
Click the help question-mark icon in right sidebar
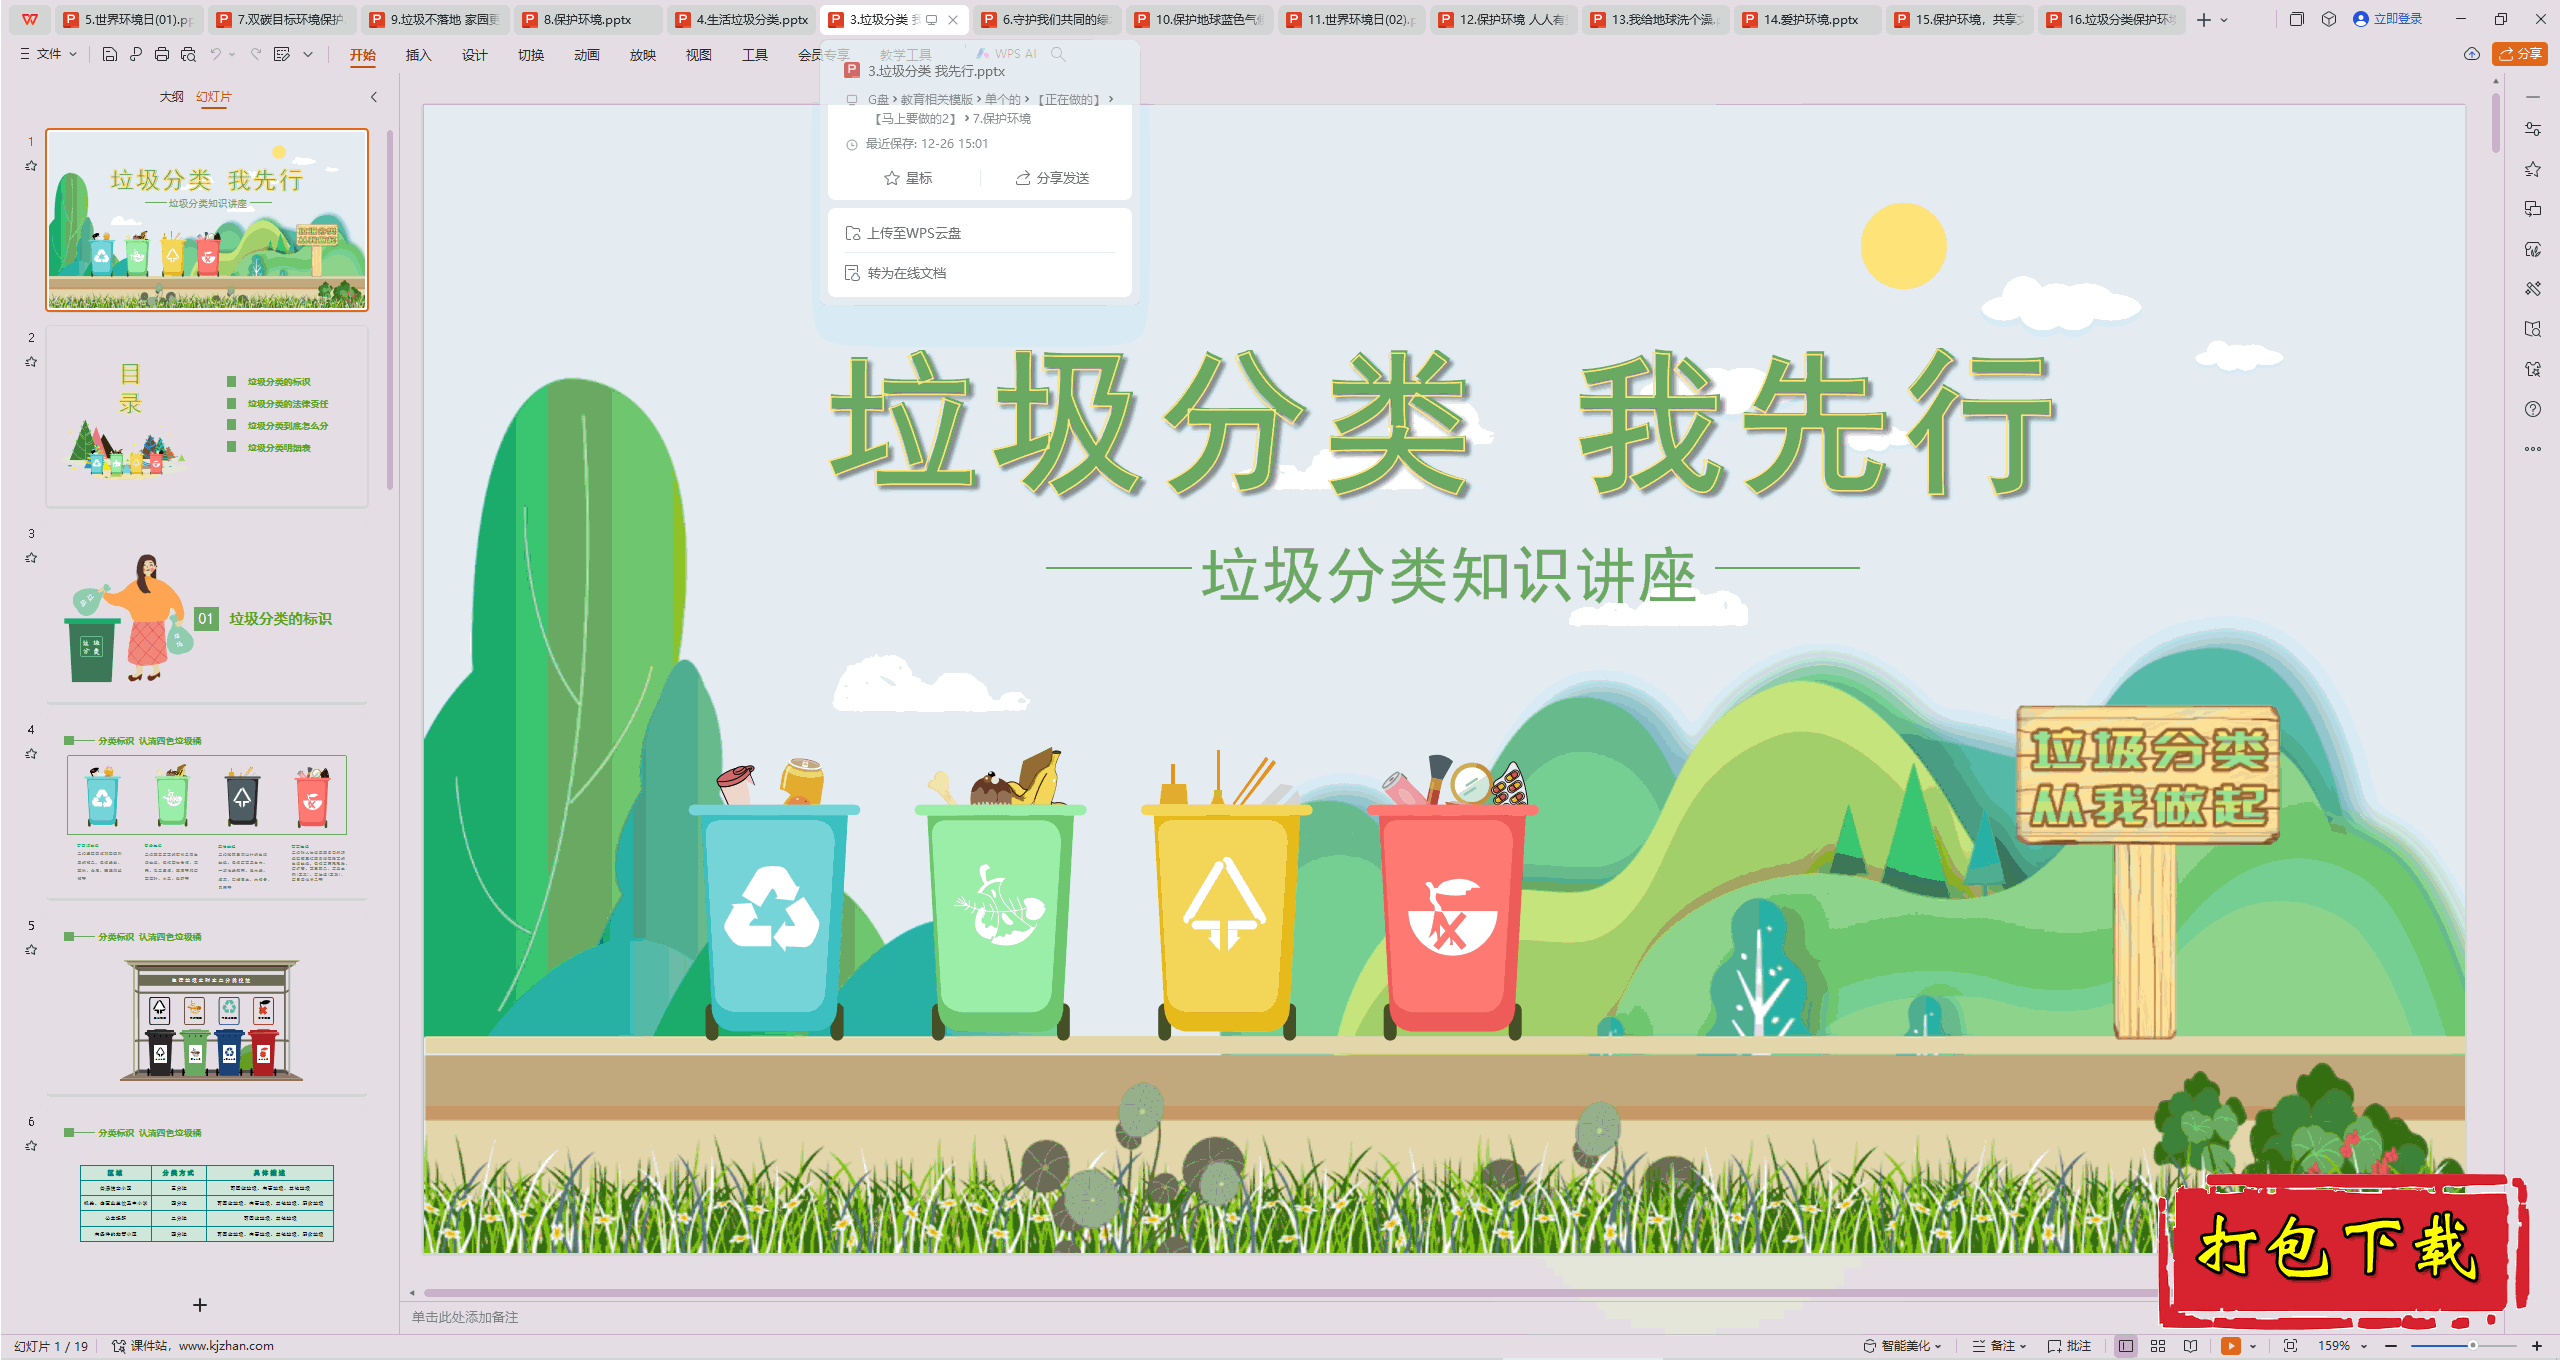pyautogui.click(x=2533, y=409)
